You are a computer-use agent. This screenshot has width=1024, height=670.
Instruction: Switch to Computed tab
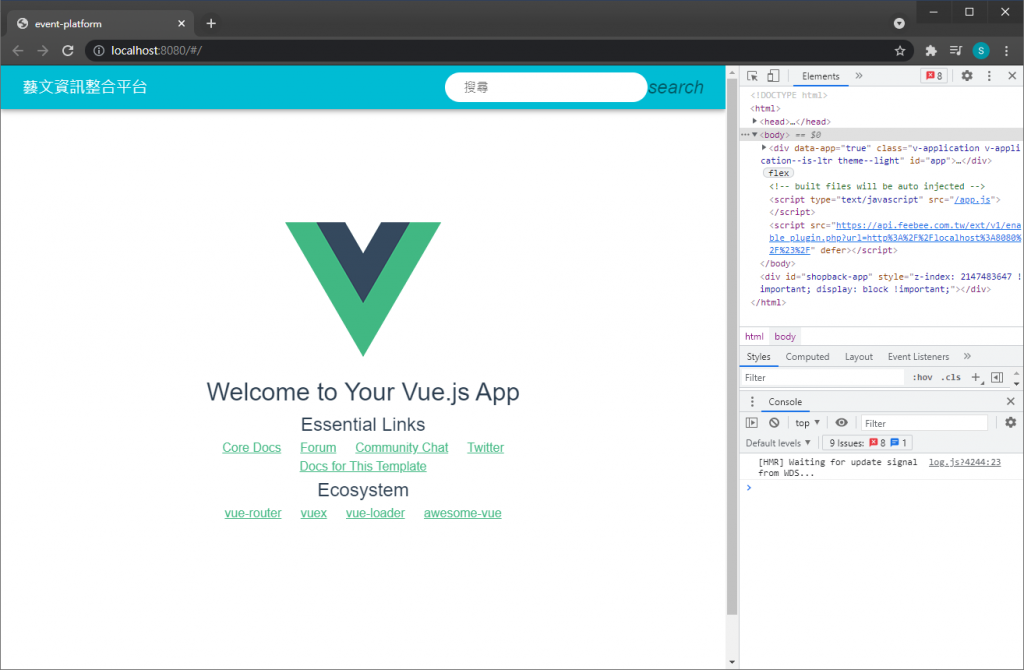point(807,357)
